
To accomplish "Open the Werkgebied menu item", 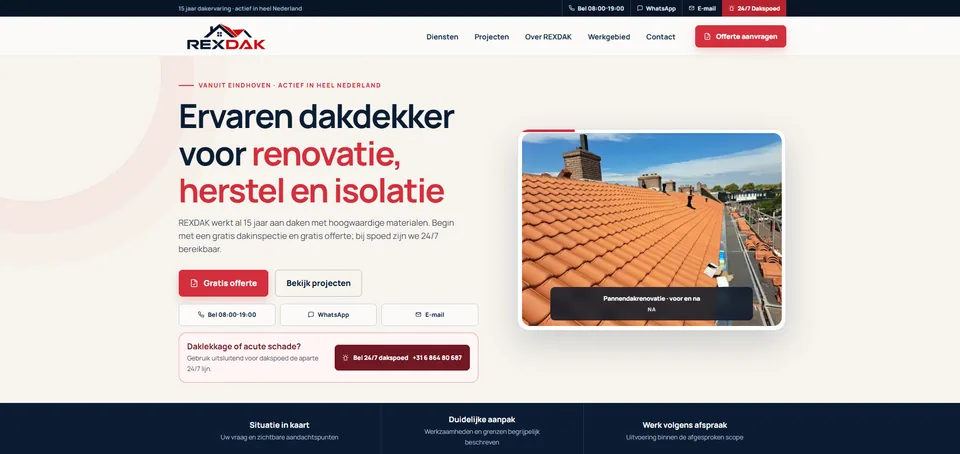I will coord(609,37).
